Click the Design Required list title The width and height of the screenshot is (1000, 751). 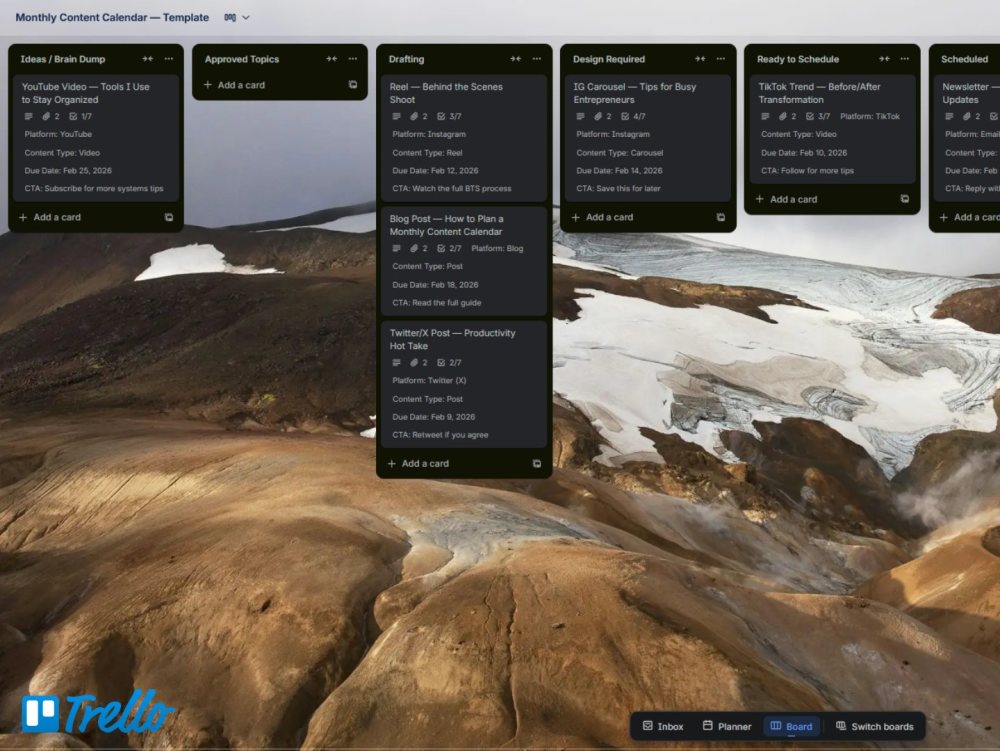(x=609, y=59)
